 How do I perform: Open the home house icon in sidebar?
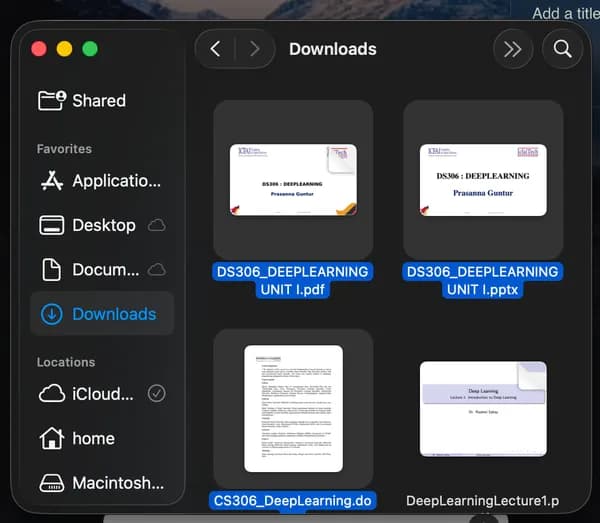pyautogui.click(x=52, y=438)
